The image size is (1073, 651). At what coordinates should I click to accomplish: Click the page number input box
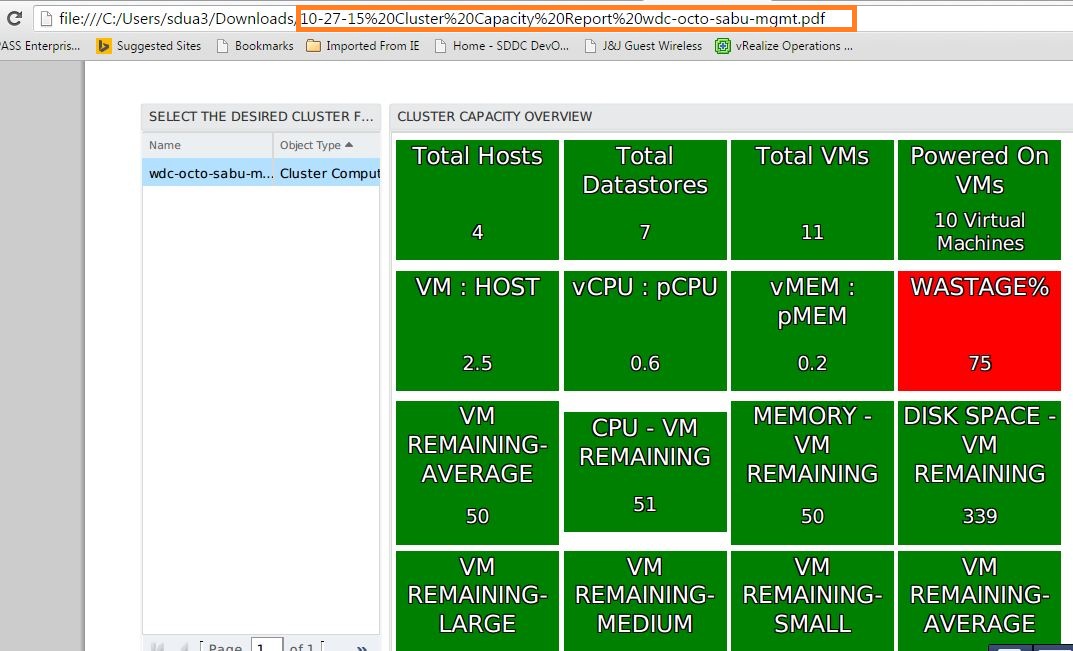(x=266, y=646)
